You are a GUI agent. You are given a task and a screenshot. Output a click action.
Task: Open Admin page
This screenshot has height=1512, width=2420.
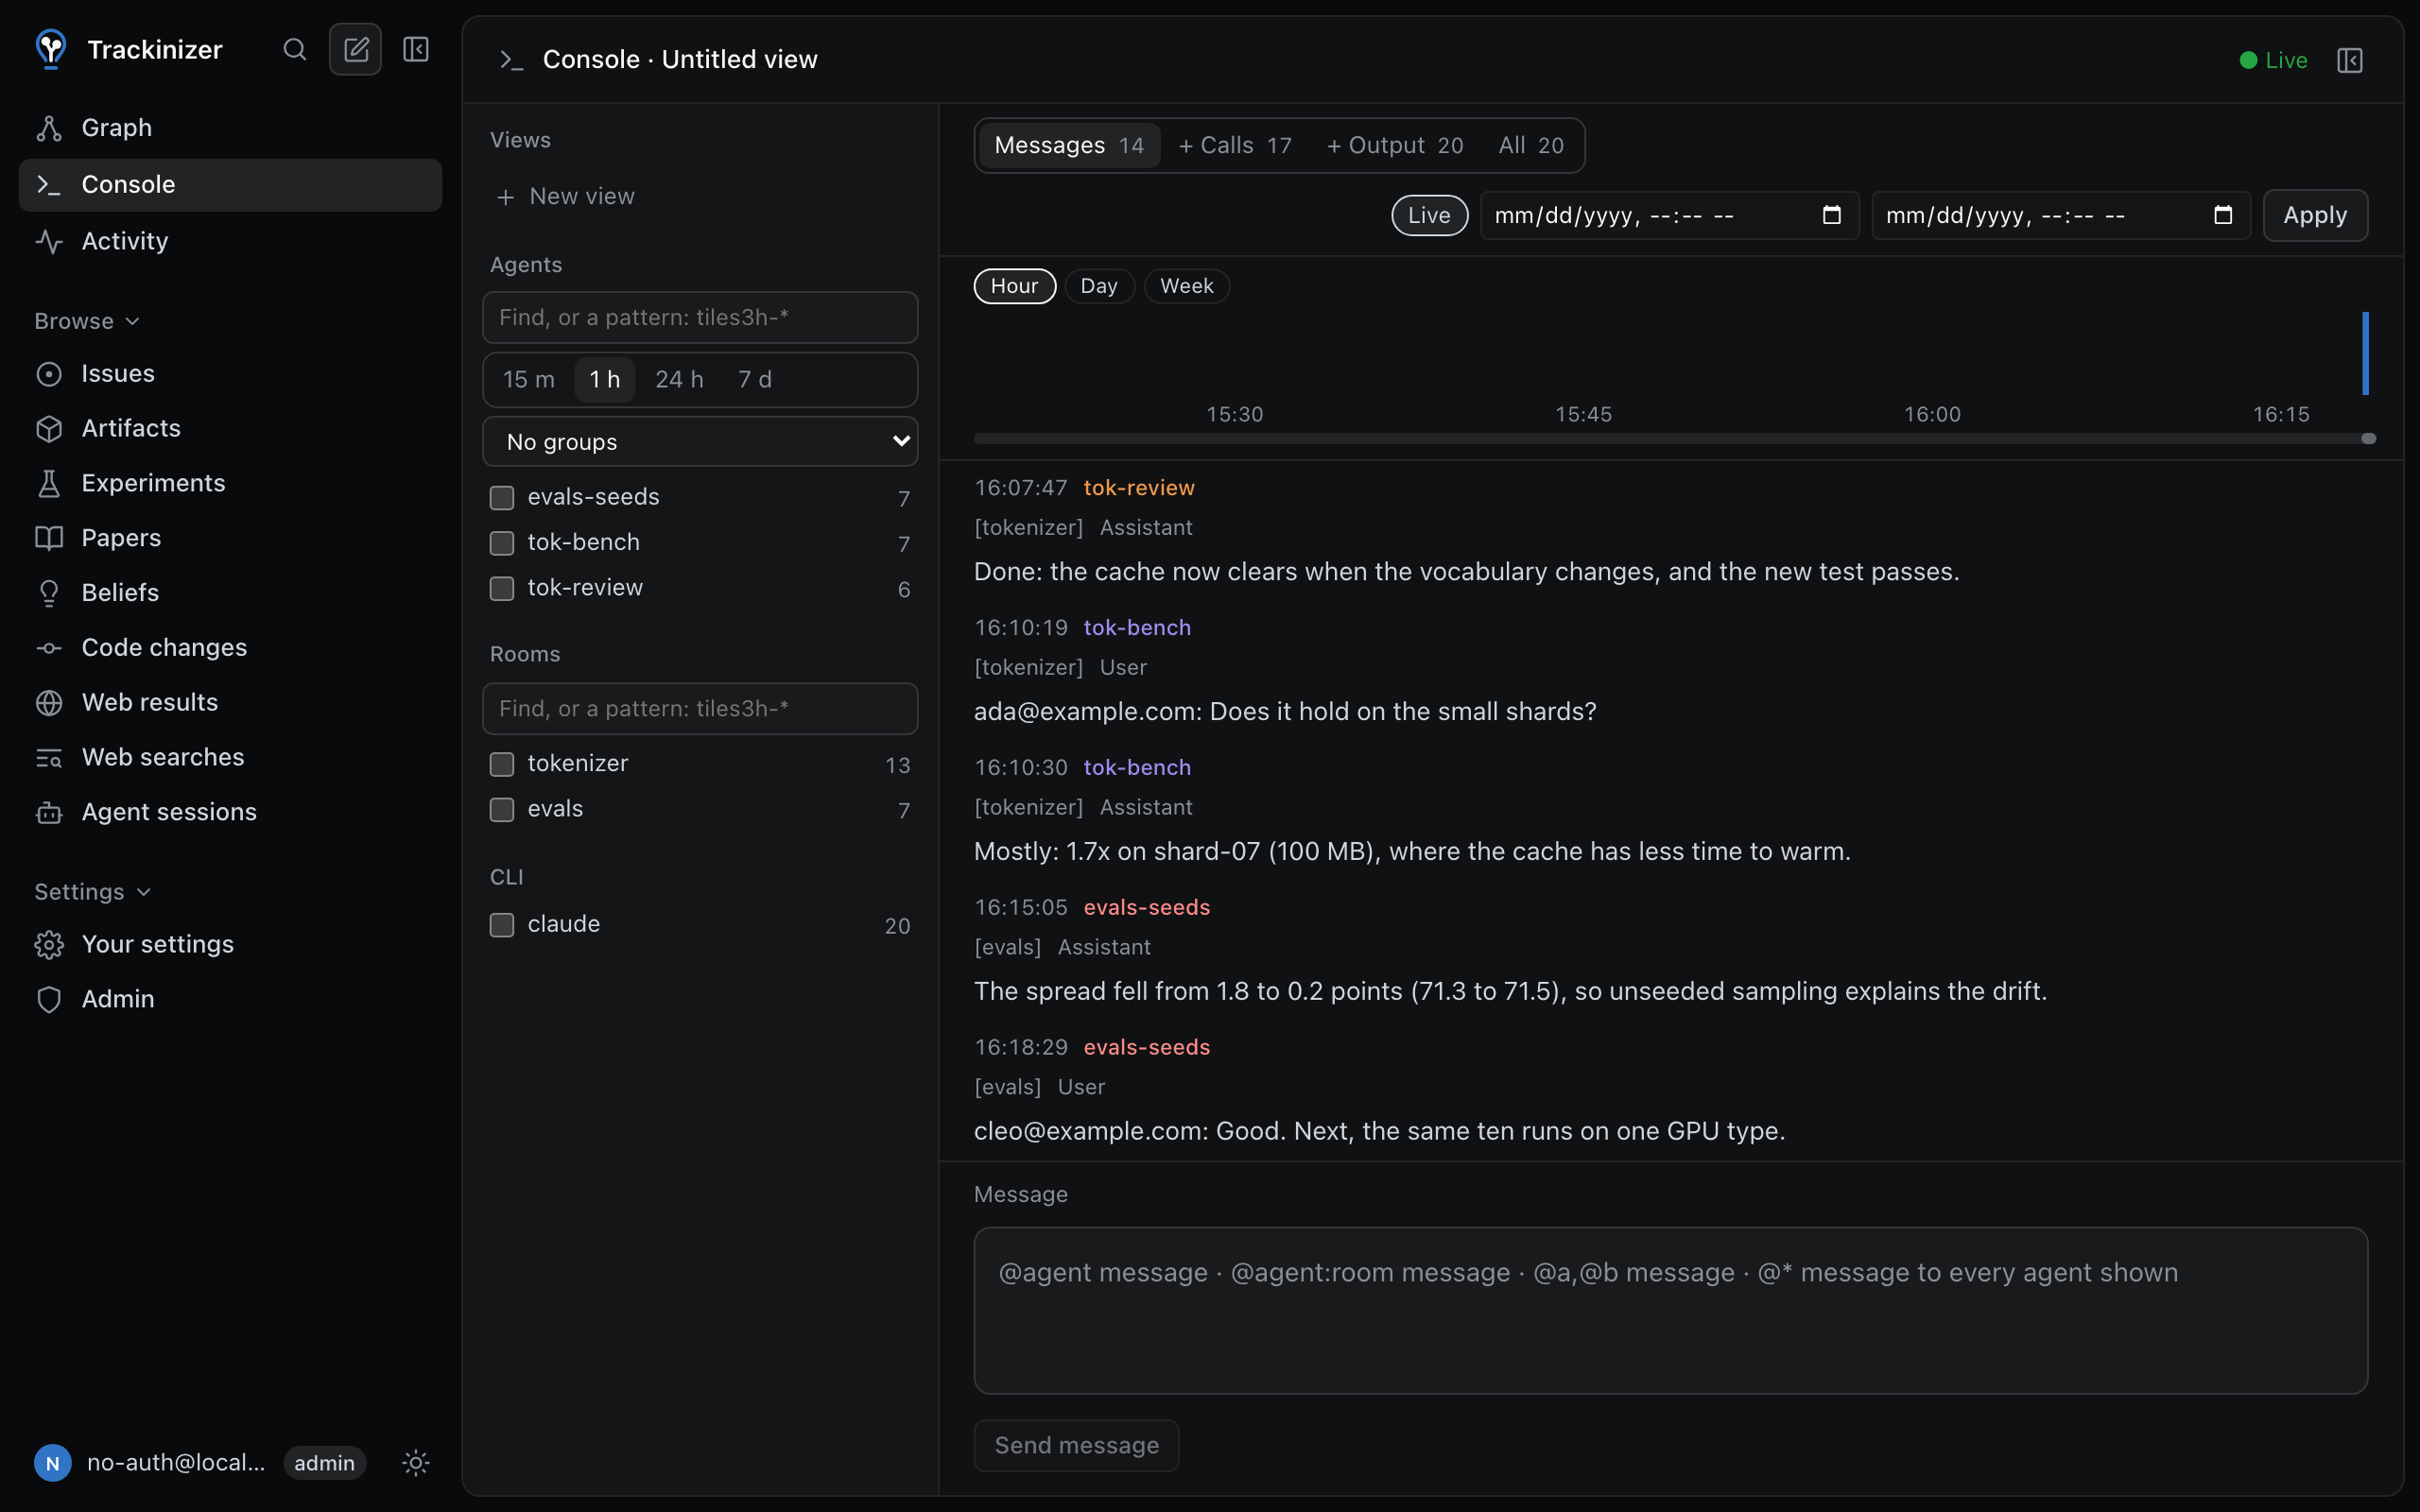coord(230,999)
